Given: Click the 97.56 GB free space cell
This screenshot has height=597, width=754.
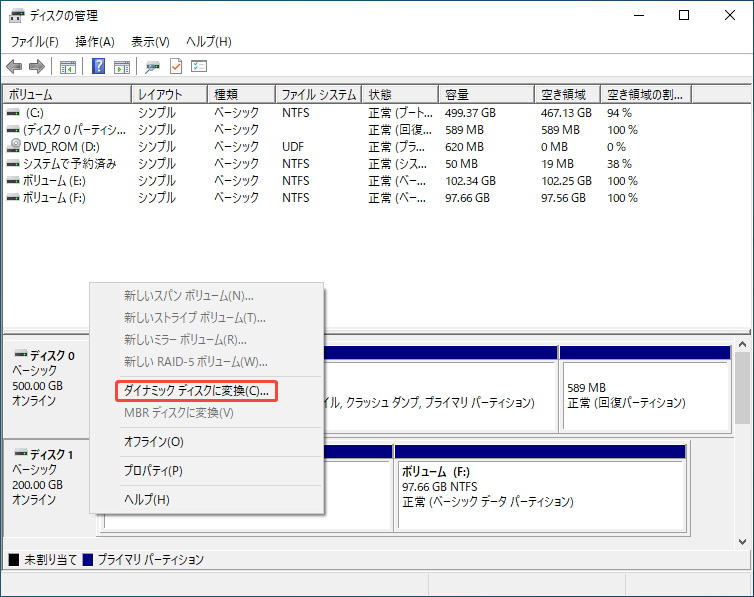Looking at the screenshot, I should click(563, 198).
